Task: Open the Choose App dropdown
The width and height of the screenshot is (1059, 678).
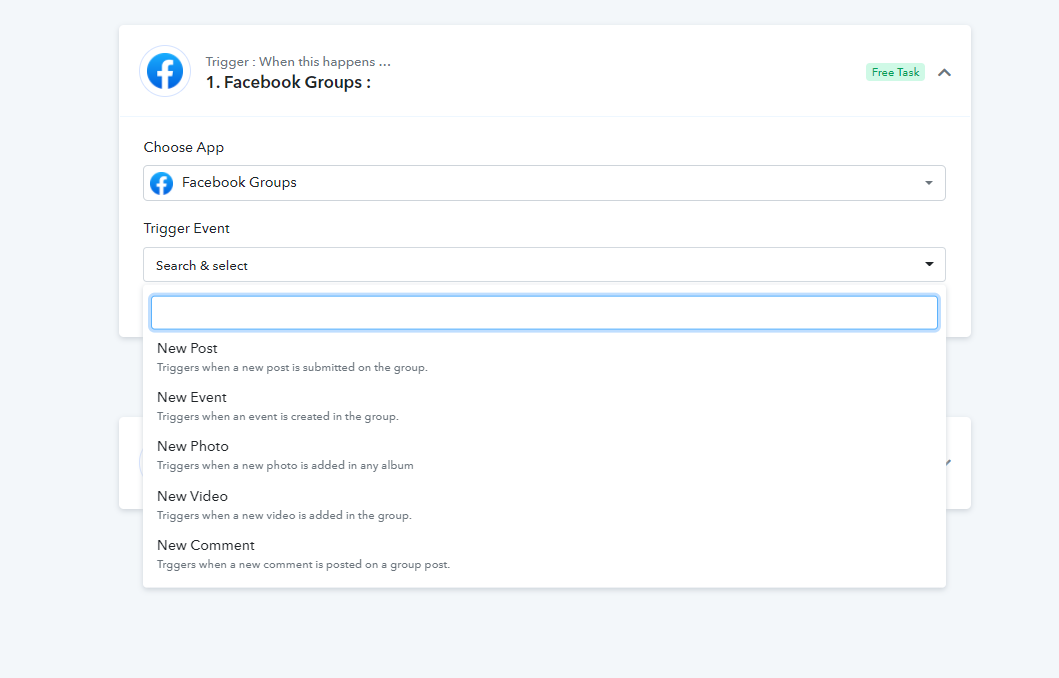Action: click(x=544, y=183)
